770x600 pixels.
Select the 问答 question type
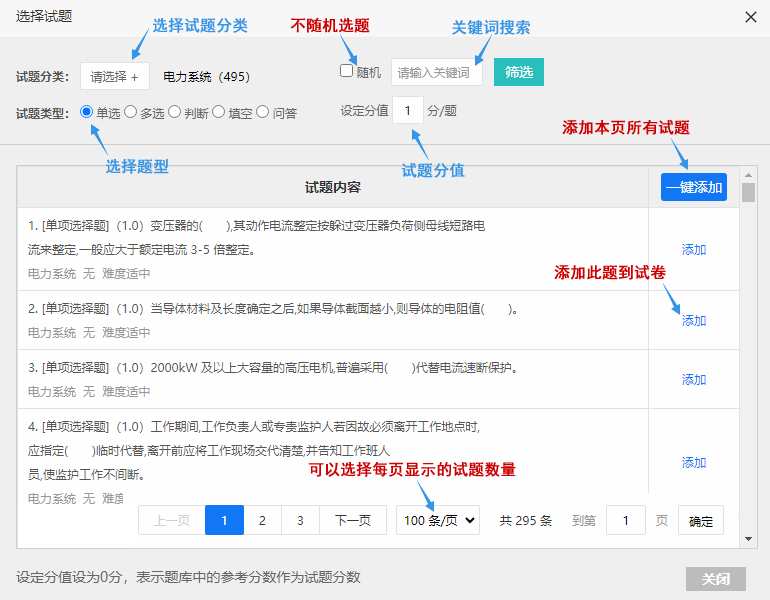click(x=263, y=112)
